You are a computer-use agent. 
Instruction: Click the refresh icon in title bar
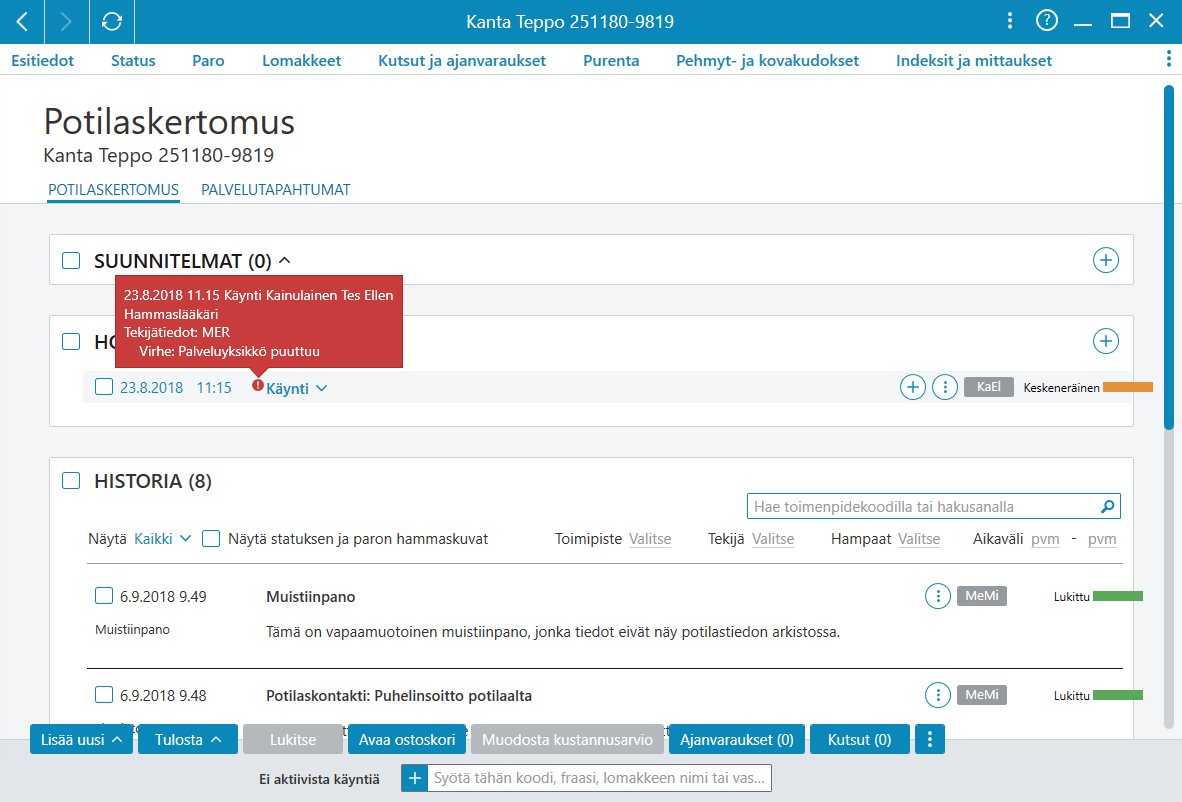point(112,22)
